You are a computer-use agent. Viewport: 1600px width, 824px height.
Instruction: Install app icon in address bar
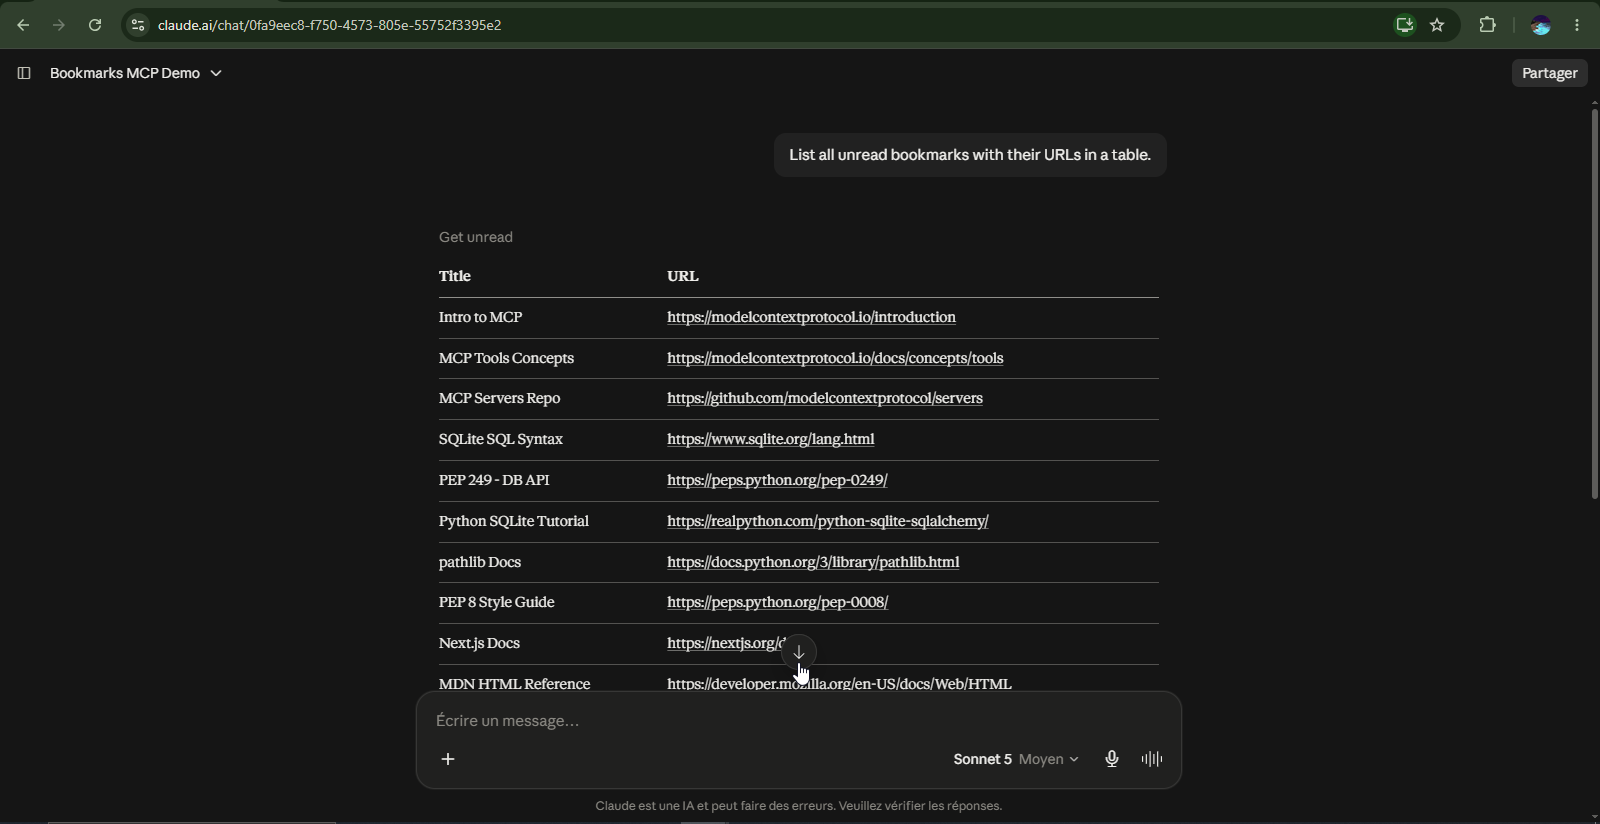coord(1405,25)
